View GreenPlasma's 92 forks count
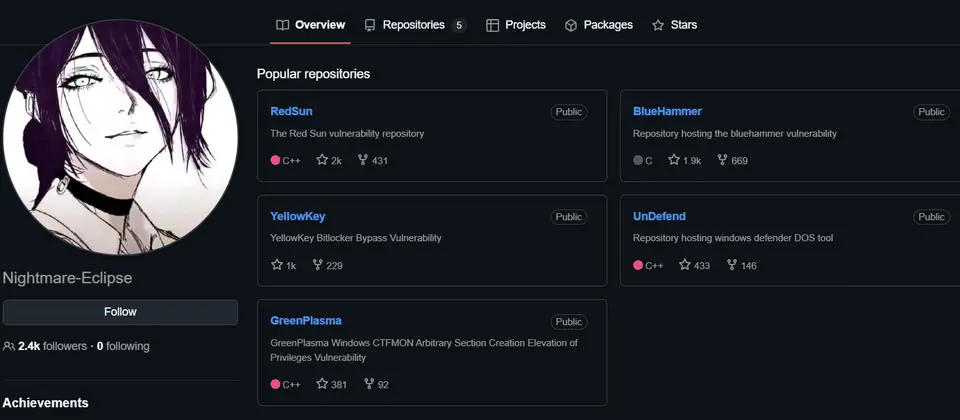This screenshot has width=960, height=420. tap(383, 385)
